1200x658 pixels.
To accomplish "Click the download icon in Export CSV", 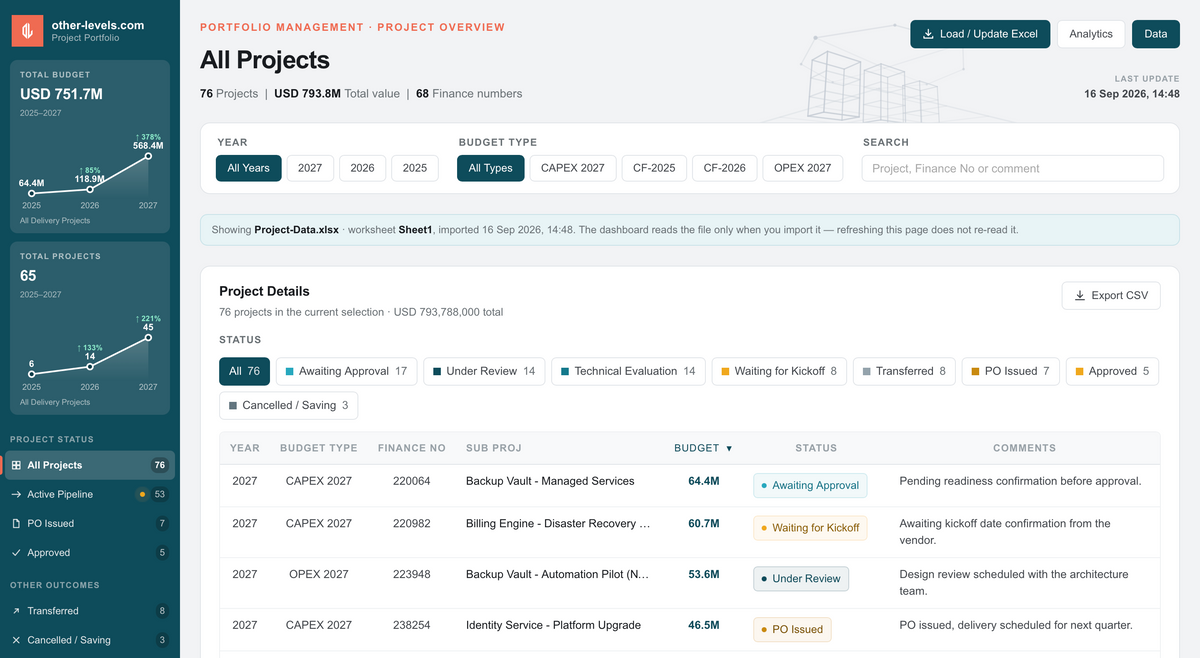I will [x=1079, y=296].
